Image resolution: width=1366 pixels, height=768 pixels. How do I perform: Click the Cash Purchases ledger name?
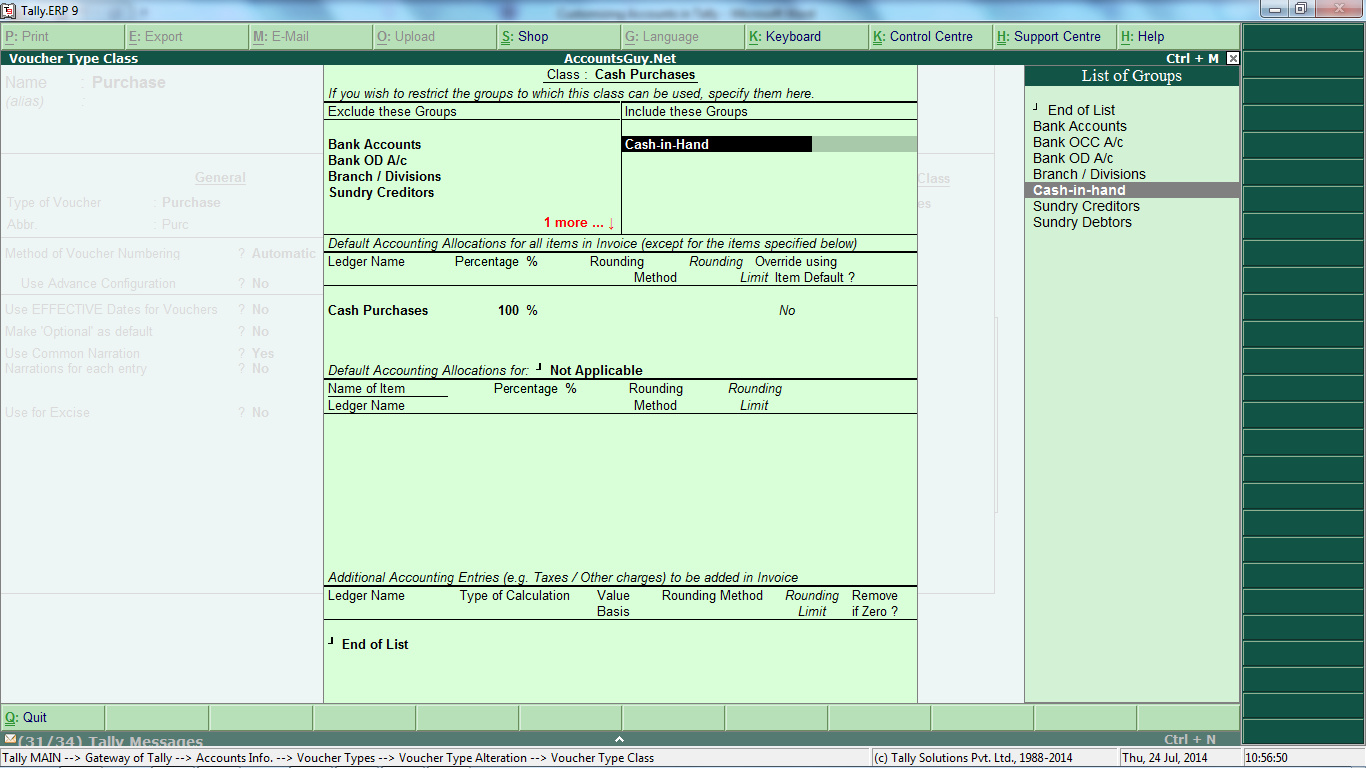pyautogui.click(x=378, y=310)
